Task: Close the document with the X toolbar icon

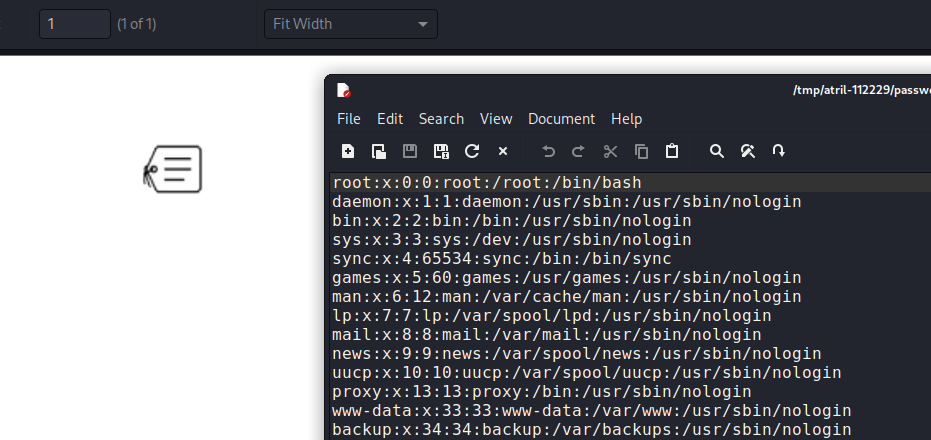Action: [503, 151]
